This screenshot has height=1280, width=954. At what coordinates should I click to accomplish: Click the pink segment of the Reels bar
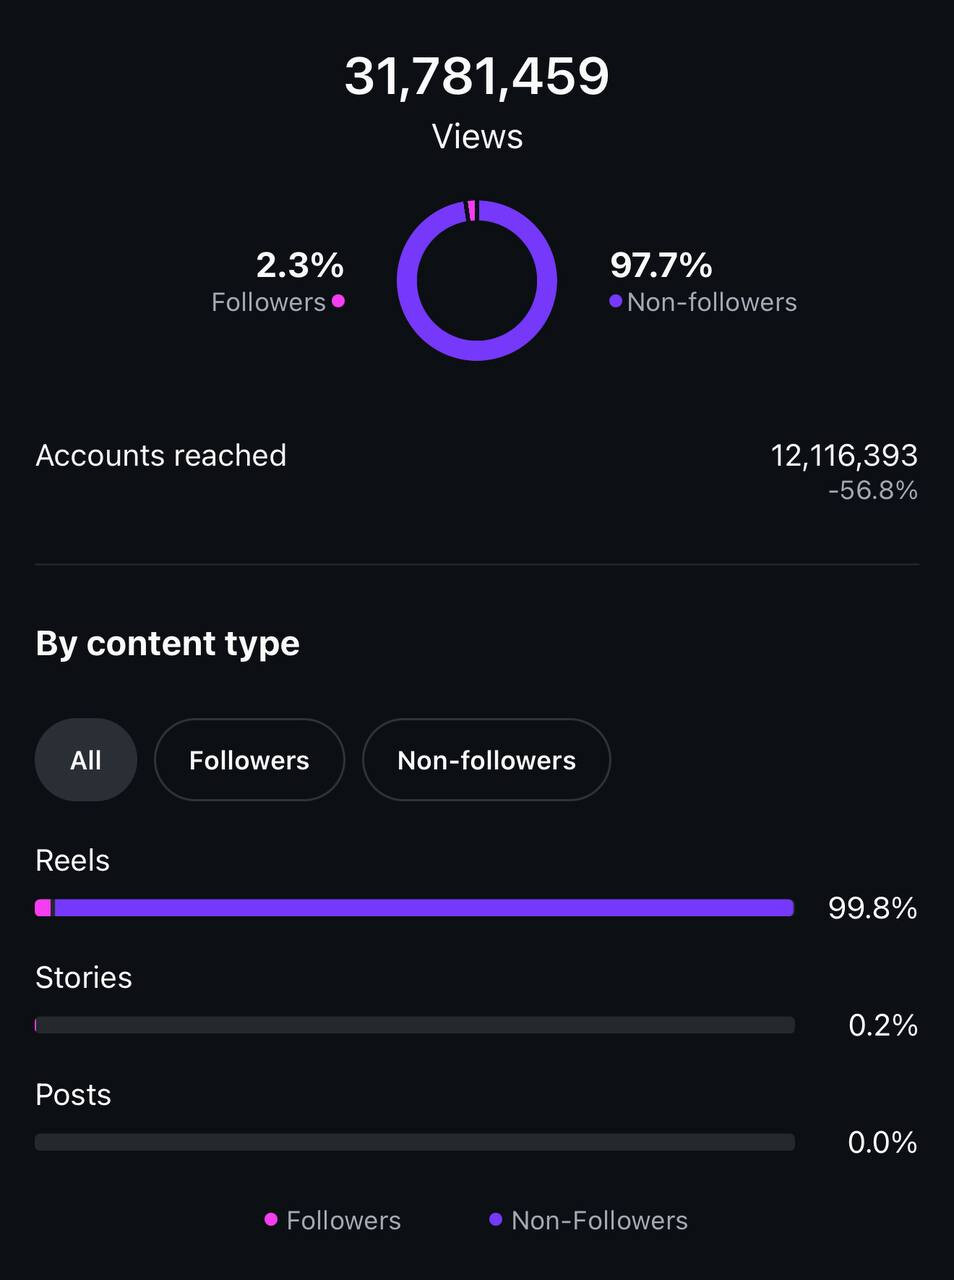click(x=43, y=908)
